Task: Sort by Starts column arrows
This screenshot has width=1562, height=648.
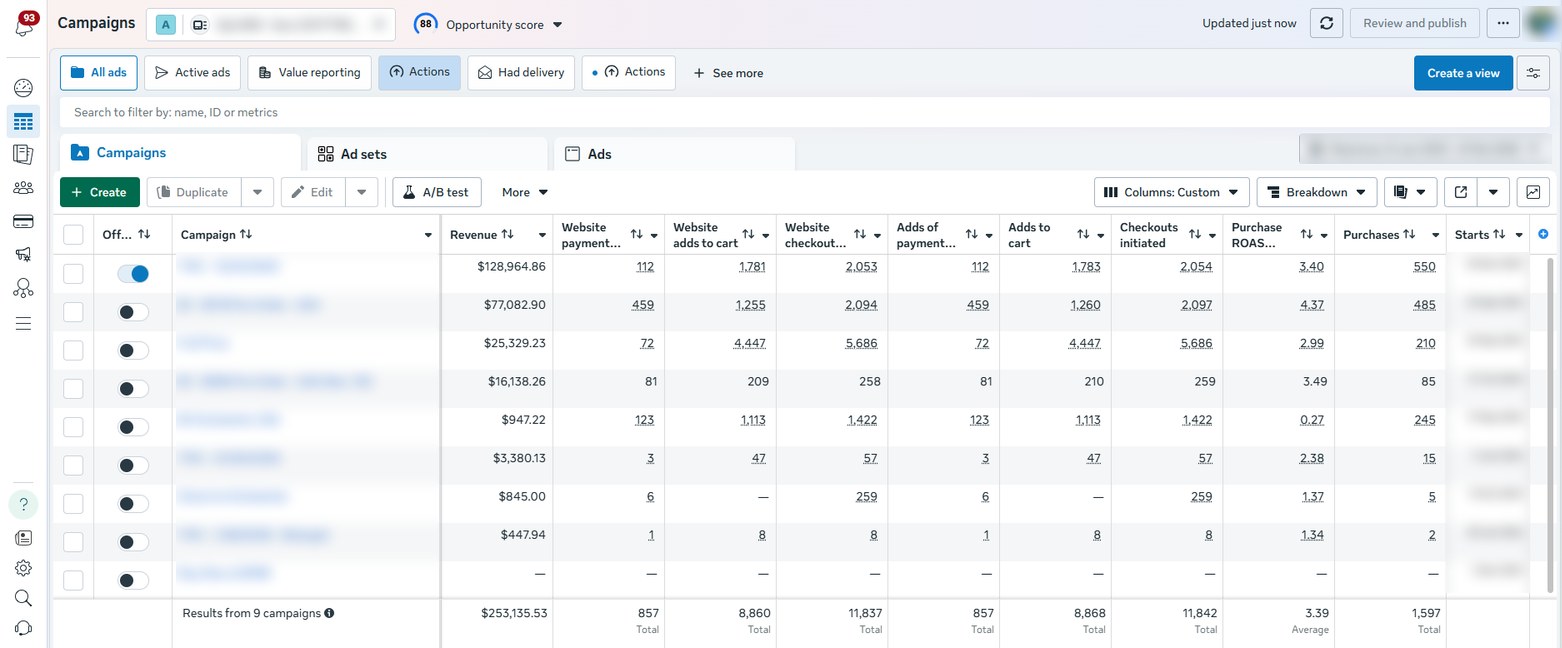Action: click(1499, 235)
